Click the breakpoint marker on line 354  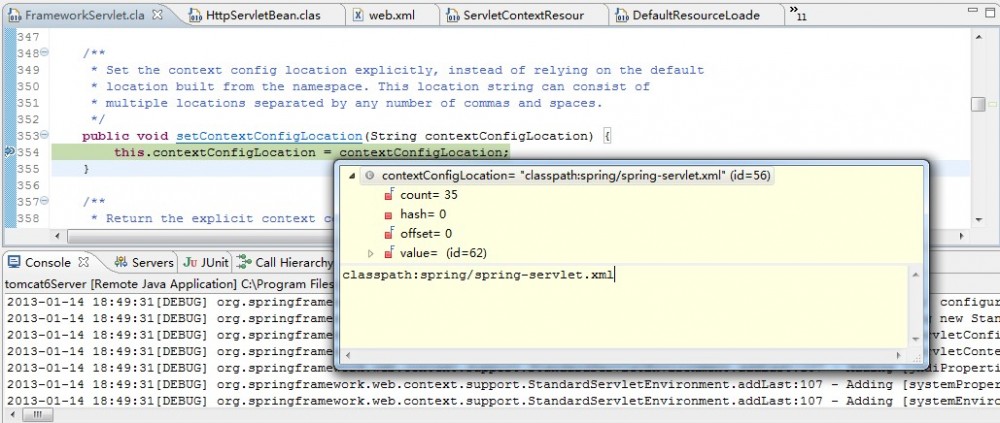pos(9,152)
